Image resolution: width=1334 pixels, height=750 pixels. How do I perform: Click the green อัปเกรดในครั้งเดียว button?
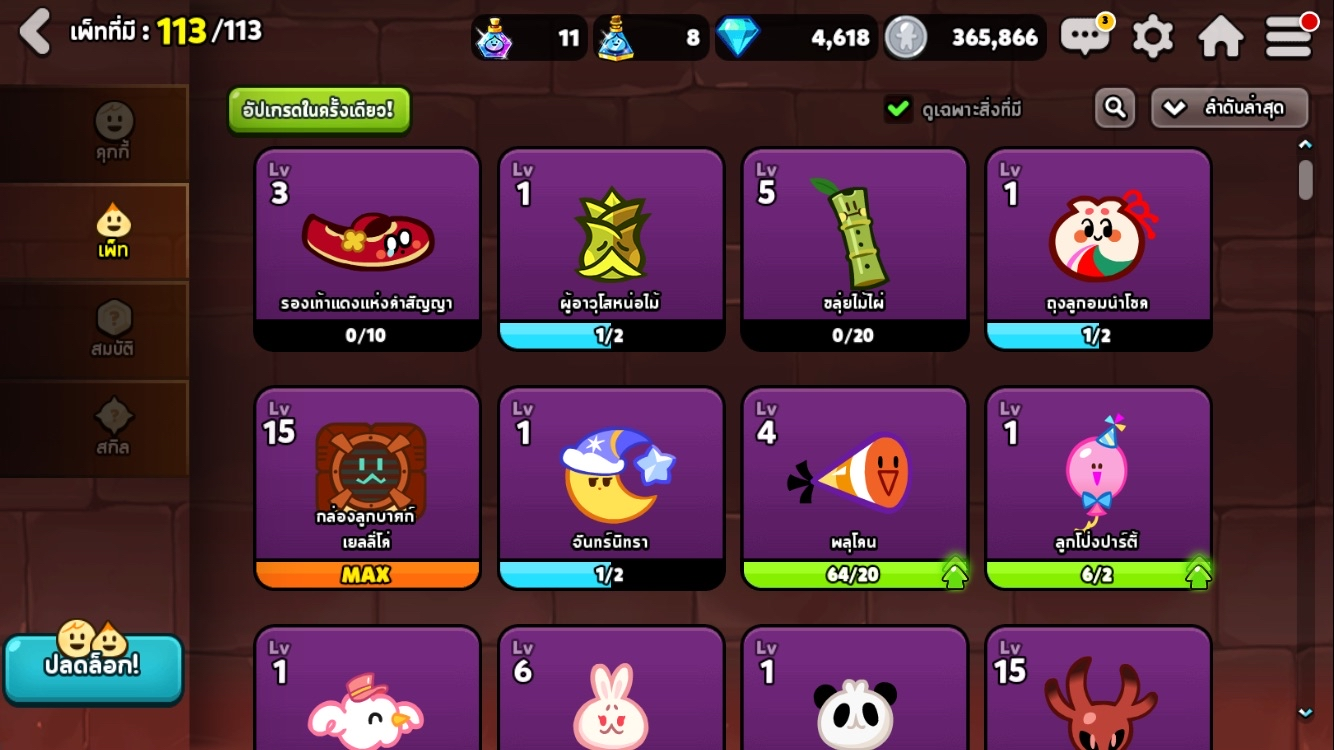319,110
